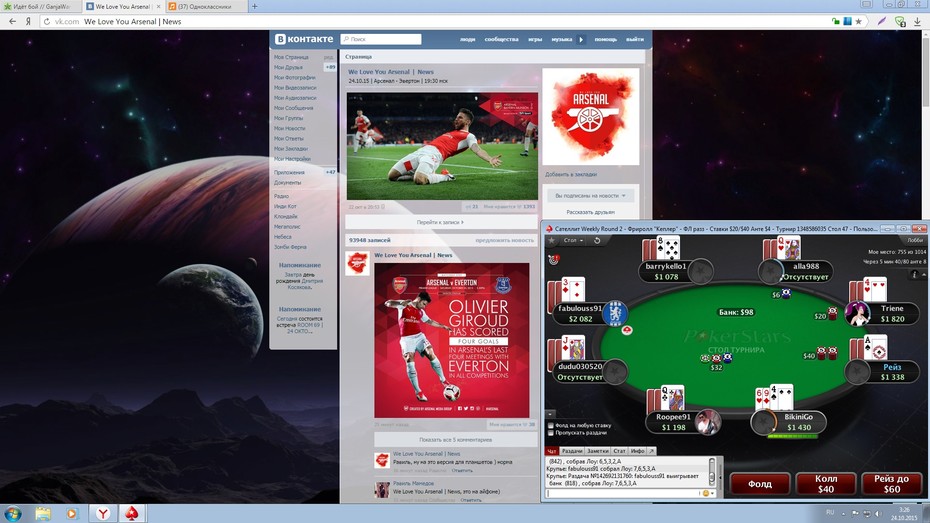Open 'Мои Сообщения' in VK sidebar
Image resolution: width=930 pixels, height=523 pixels.
[294, 108]
